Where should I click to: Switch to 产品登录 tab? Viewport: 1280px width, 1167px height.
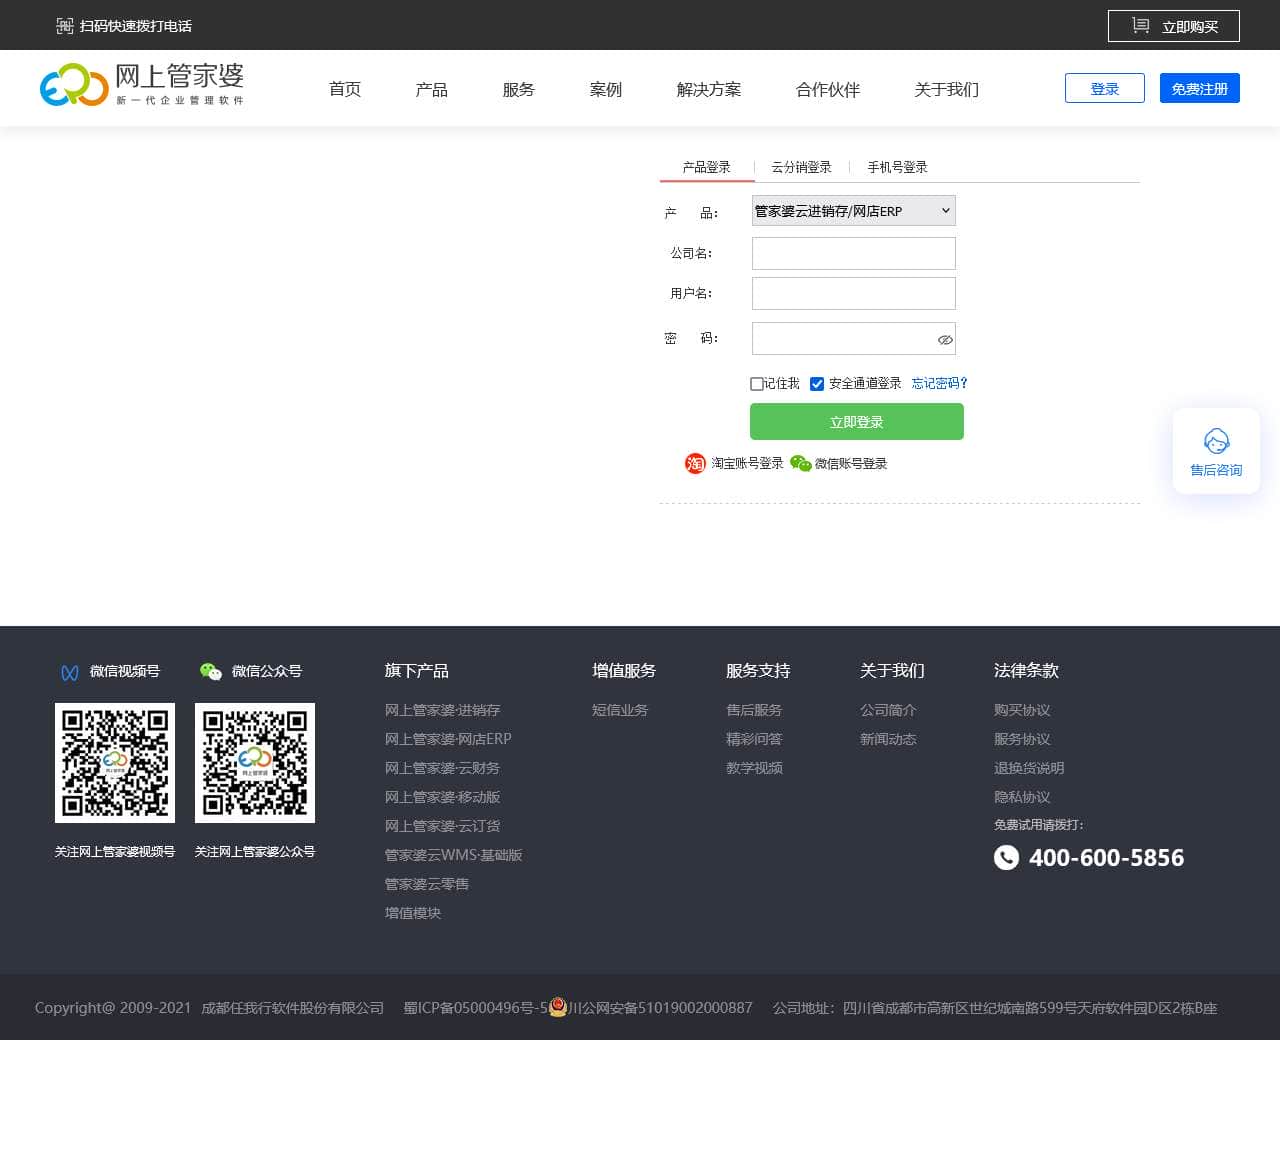[x=707, y=167]
